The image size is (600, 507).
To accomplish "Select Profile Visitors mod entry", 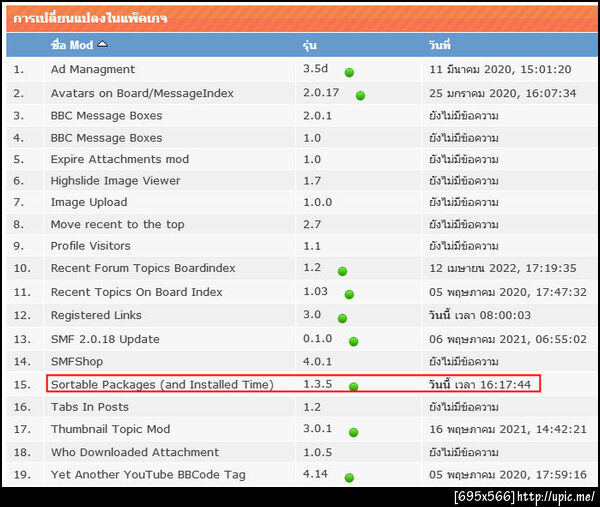I will point(90,246).
